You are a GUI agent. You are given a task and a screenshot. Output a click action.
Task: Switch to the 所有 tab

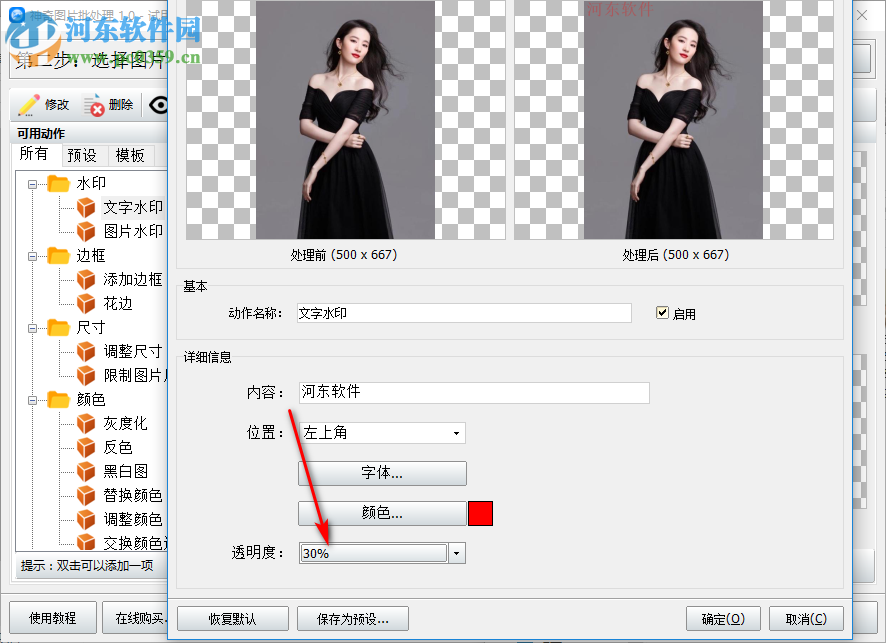34,154
